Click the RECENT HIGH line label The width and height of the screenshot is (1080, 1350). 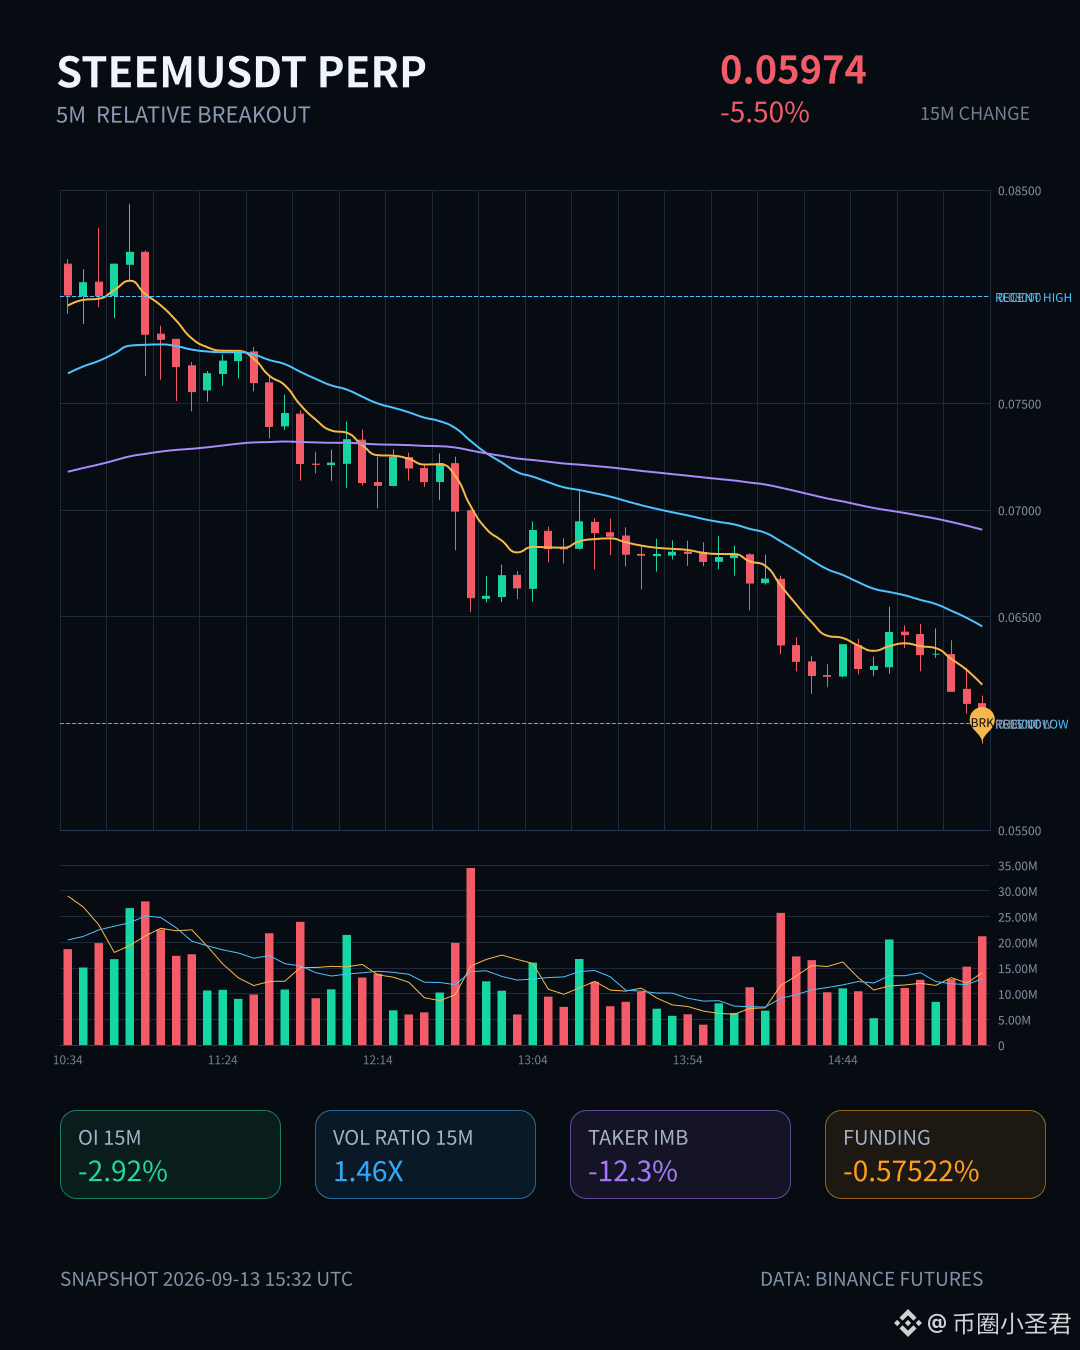[1033, 298]
